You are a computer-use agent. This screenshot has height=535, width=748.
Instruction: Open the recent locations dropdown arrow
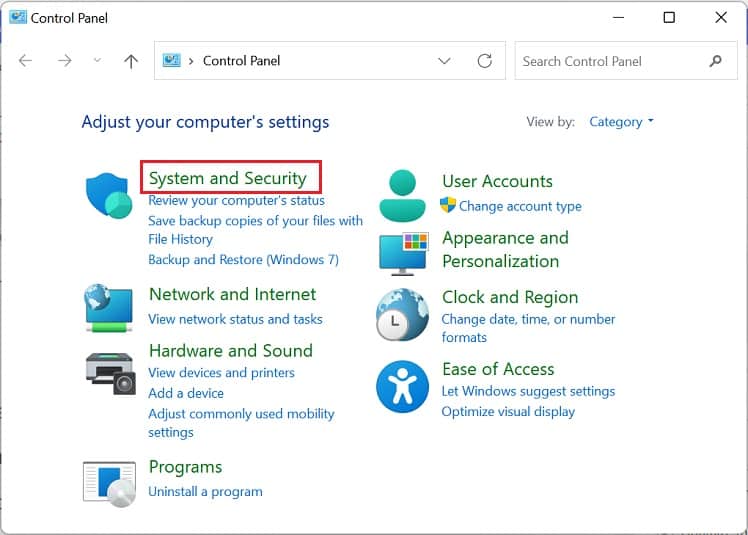click(97, 60)
